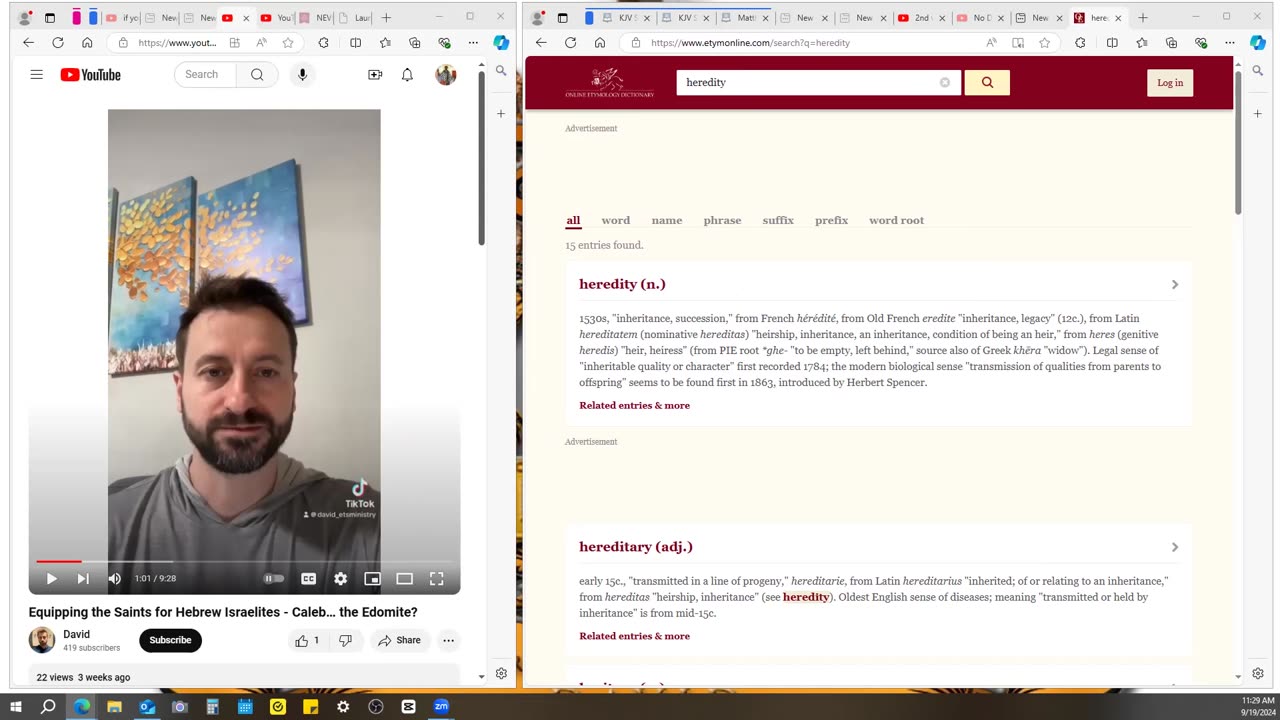Click the YouTube logo
Image resolution: width=1280 pixels, height=720 pixels.
coord(90,75)
